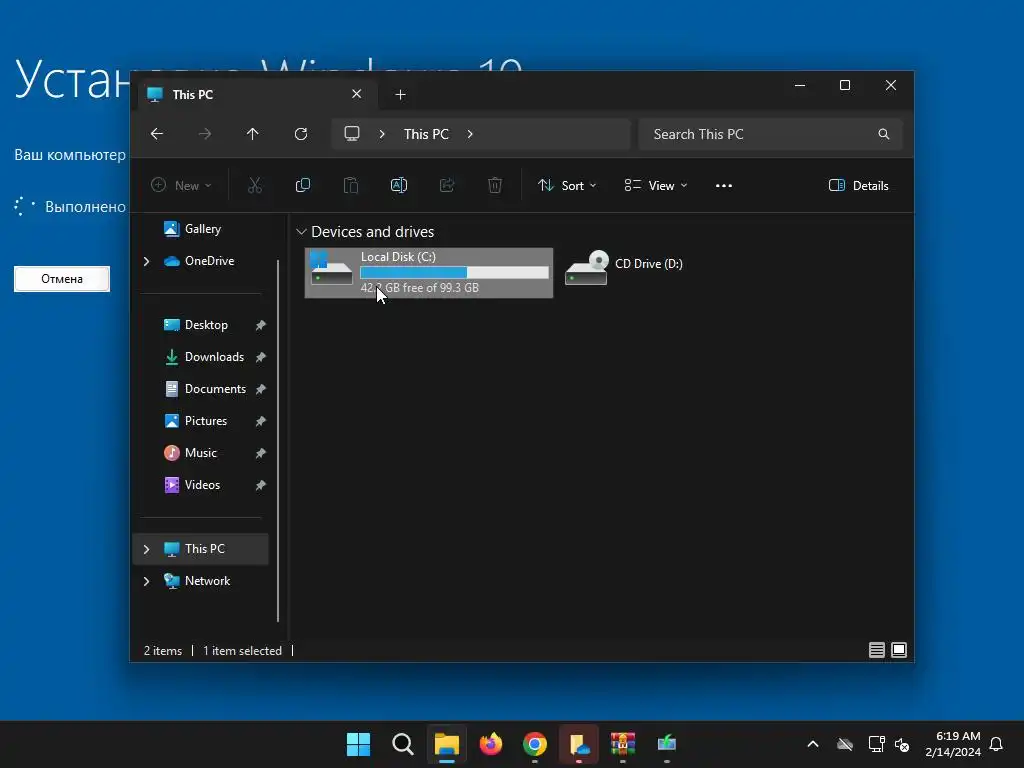Image resolution: width=1024 pixels, height=768 pixels.
Task: Launch Google Chrome from taskbar
Action: coord(535,744)
